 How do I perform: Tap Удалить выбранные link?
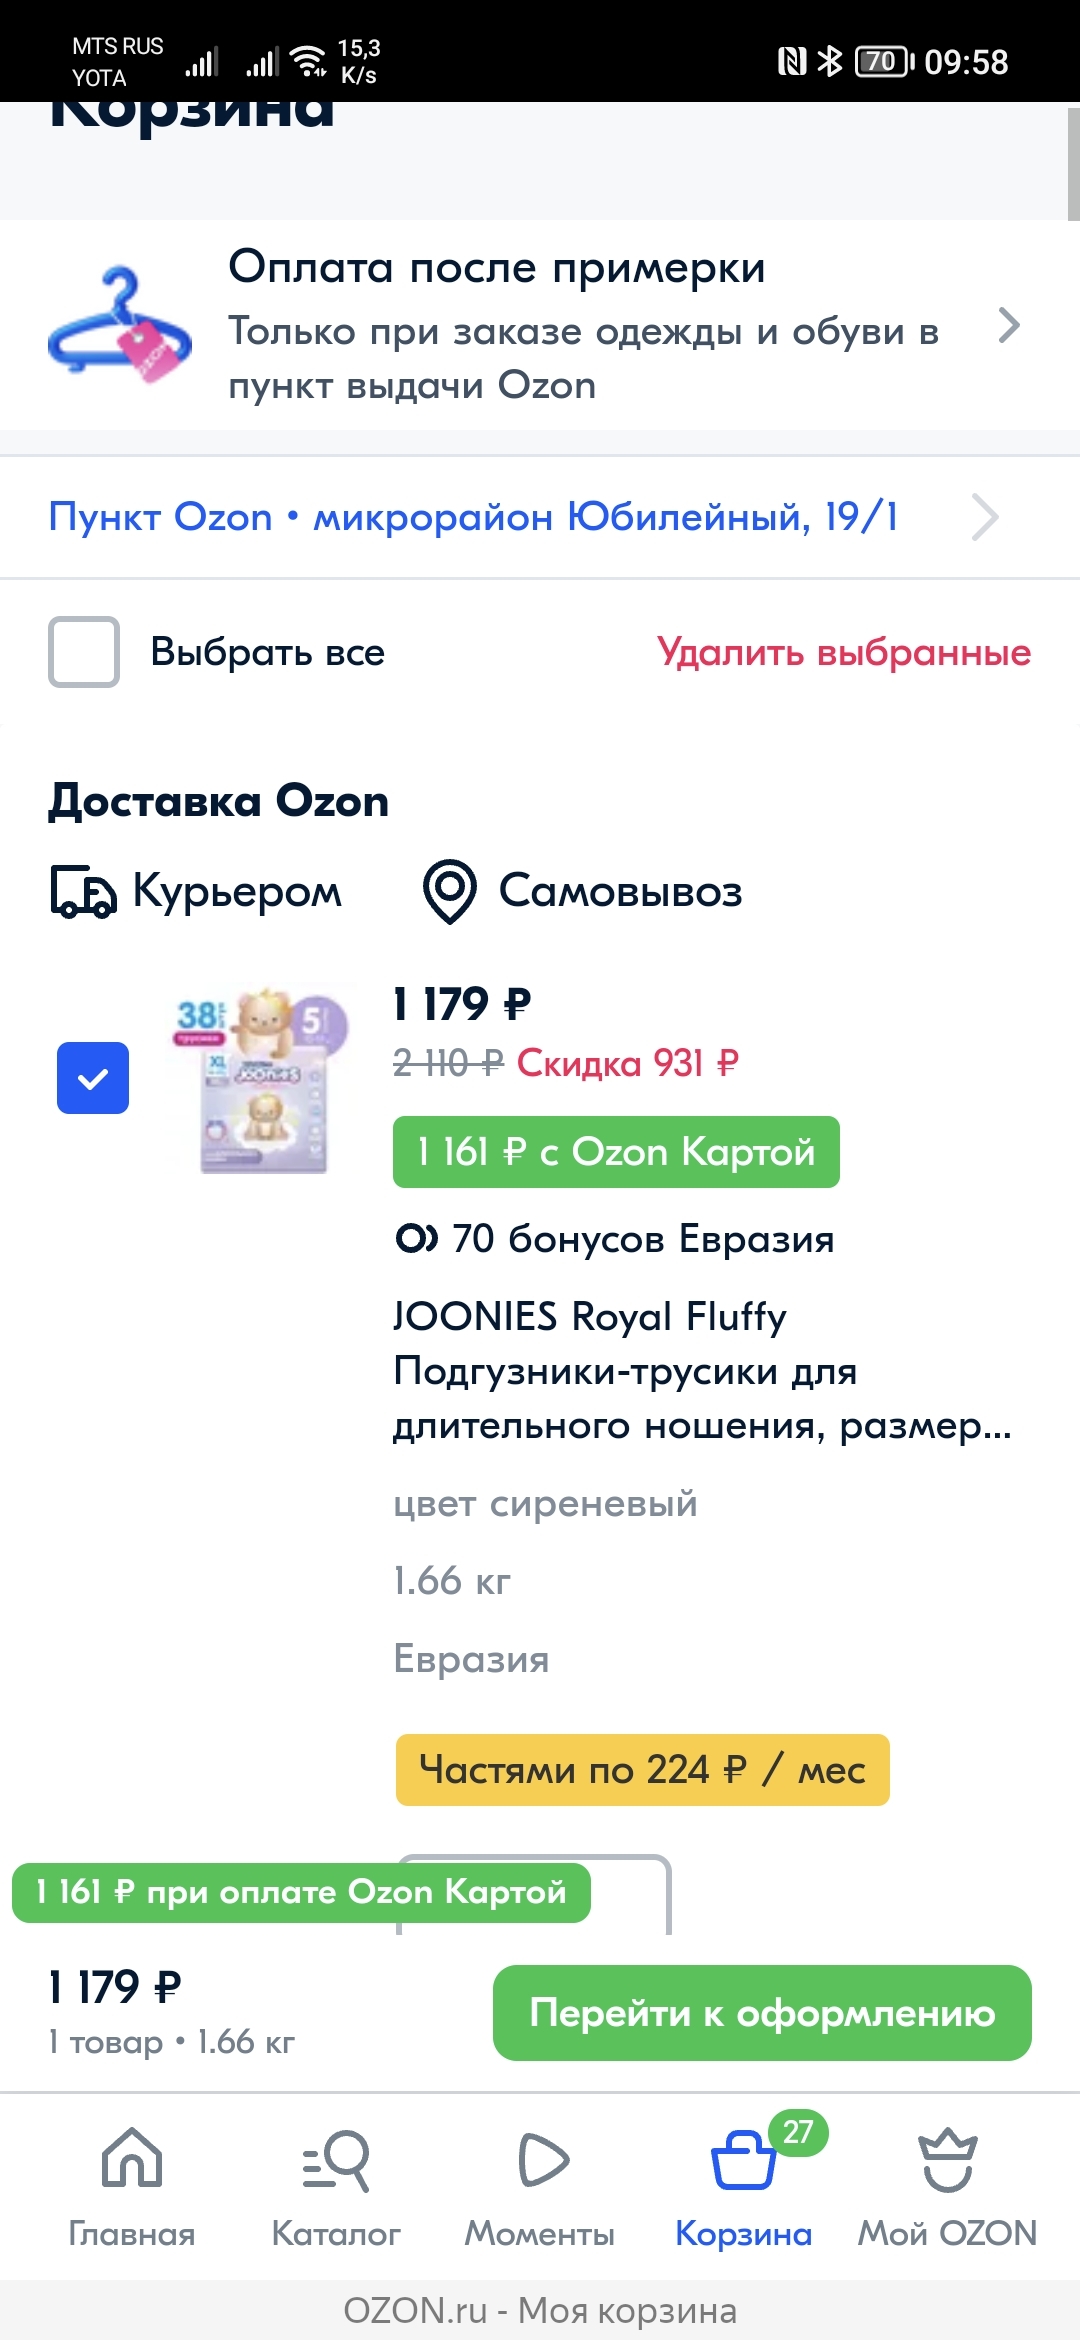843,652
